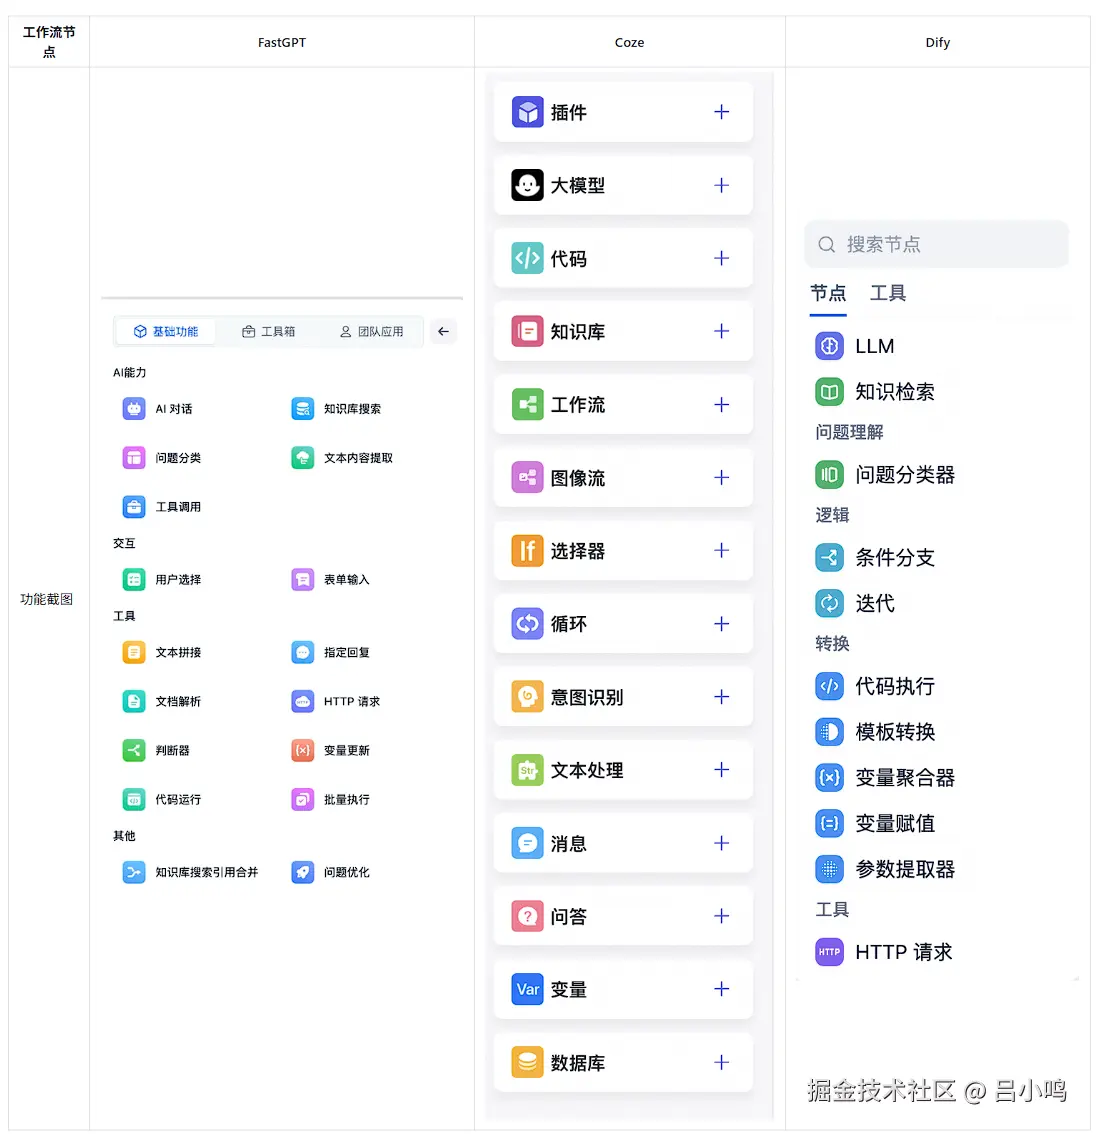Click the Coze 变量 Var icon

tap(527, 989)
